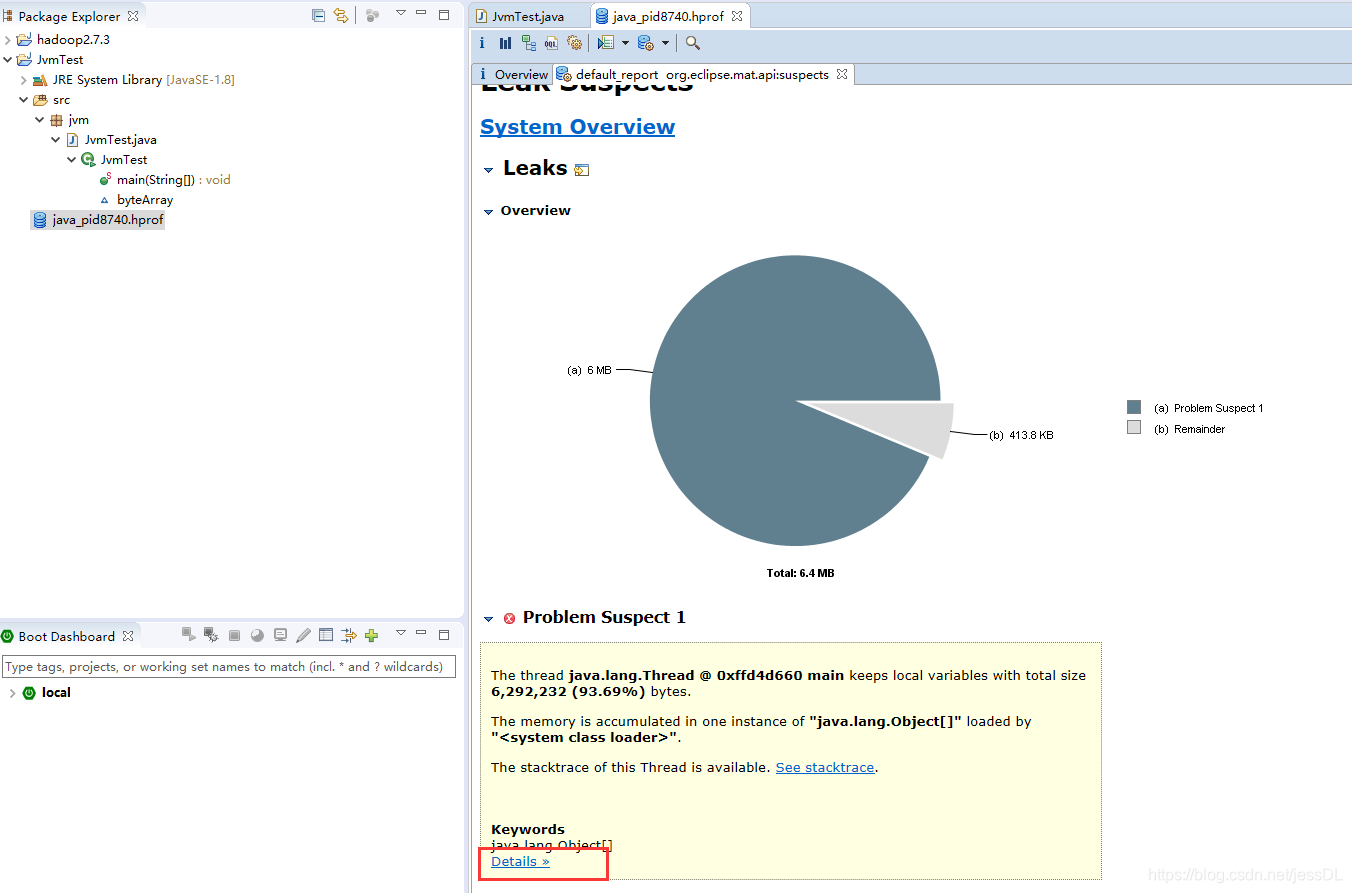Select main(String[]) method in tree
This screenshot has height=893, width=1352.
[164, 180]
